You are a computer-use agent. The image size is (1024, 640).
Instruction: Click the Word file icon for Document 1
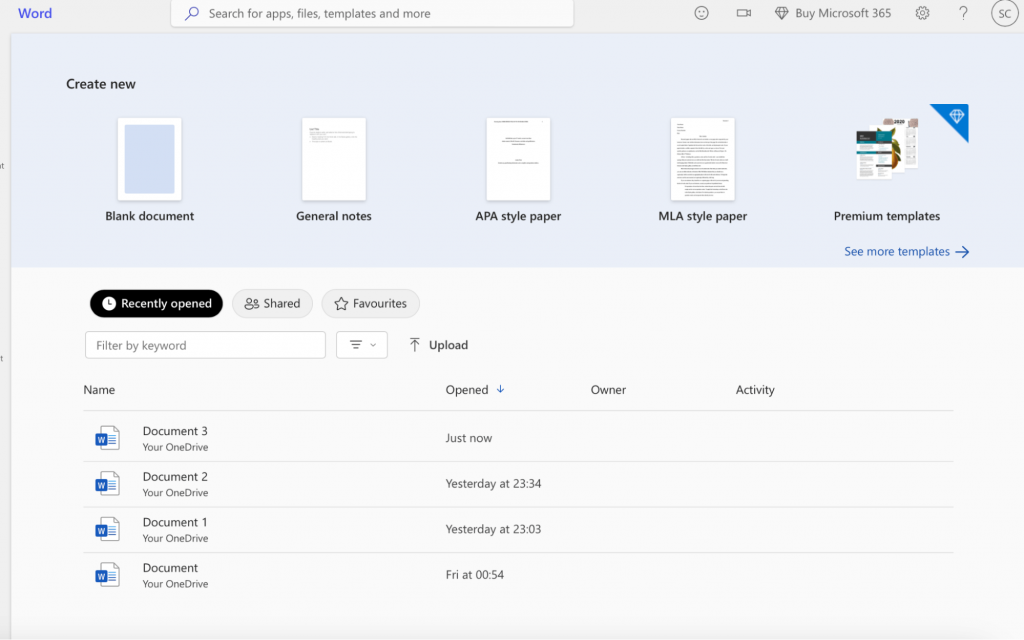[107, 530]
